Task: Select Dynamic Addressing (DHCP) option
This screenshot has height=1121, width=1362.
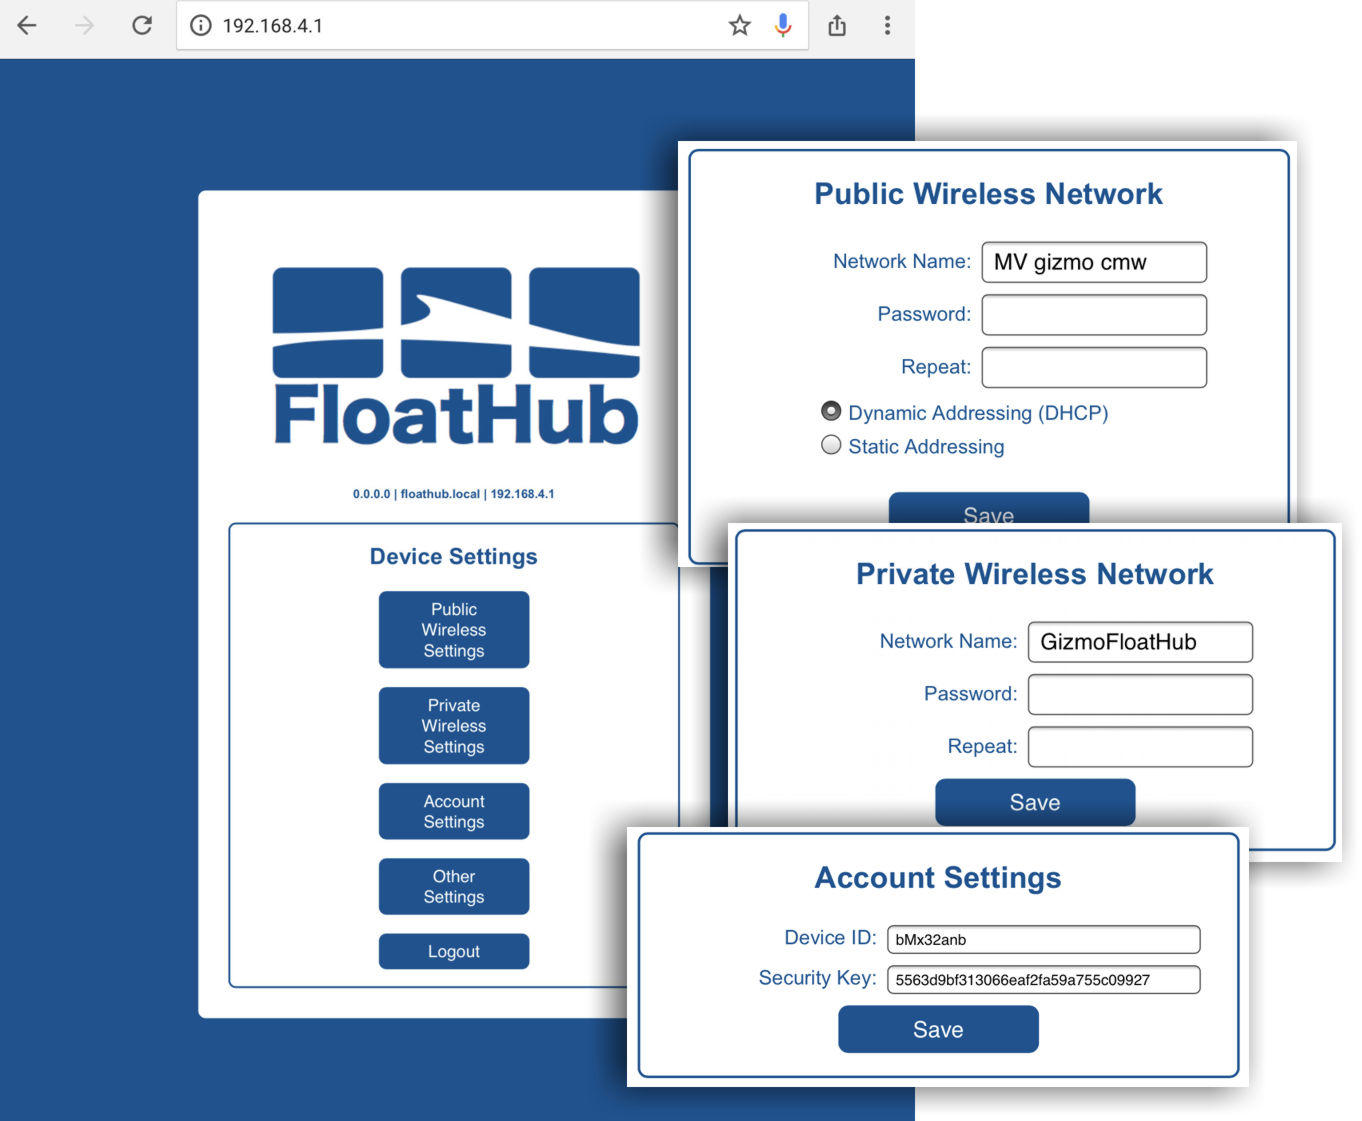Action: point(831,411)
